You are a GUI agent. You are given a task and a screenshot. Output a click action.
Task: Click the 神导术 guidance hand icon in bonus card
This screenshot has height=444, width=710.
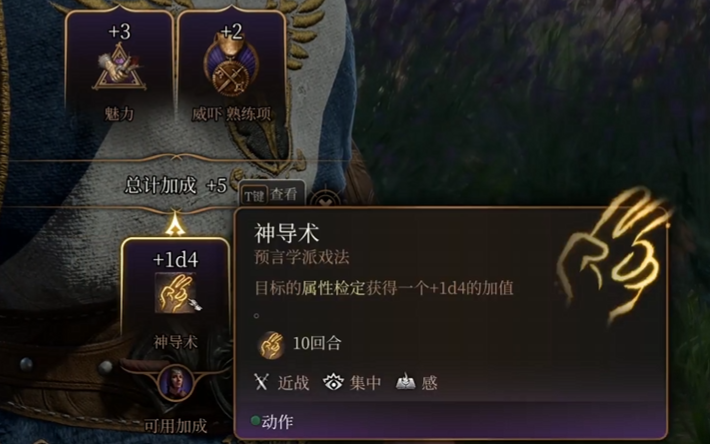click(176, 293)
